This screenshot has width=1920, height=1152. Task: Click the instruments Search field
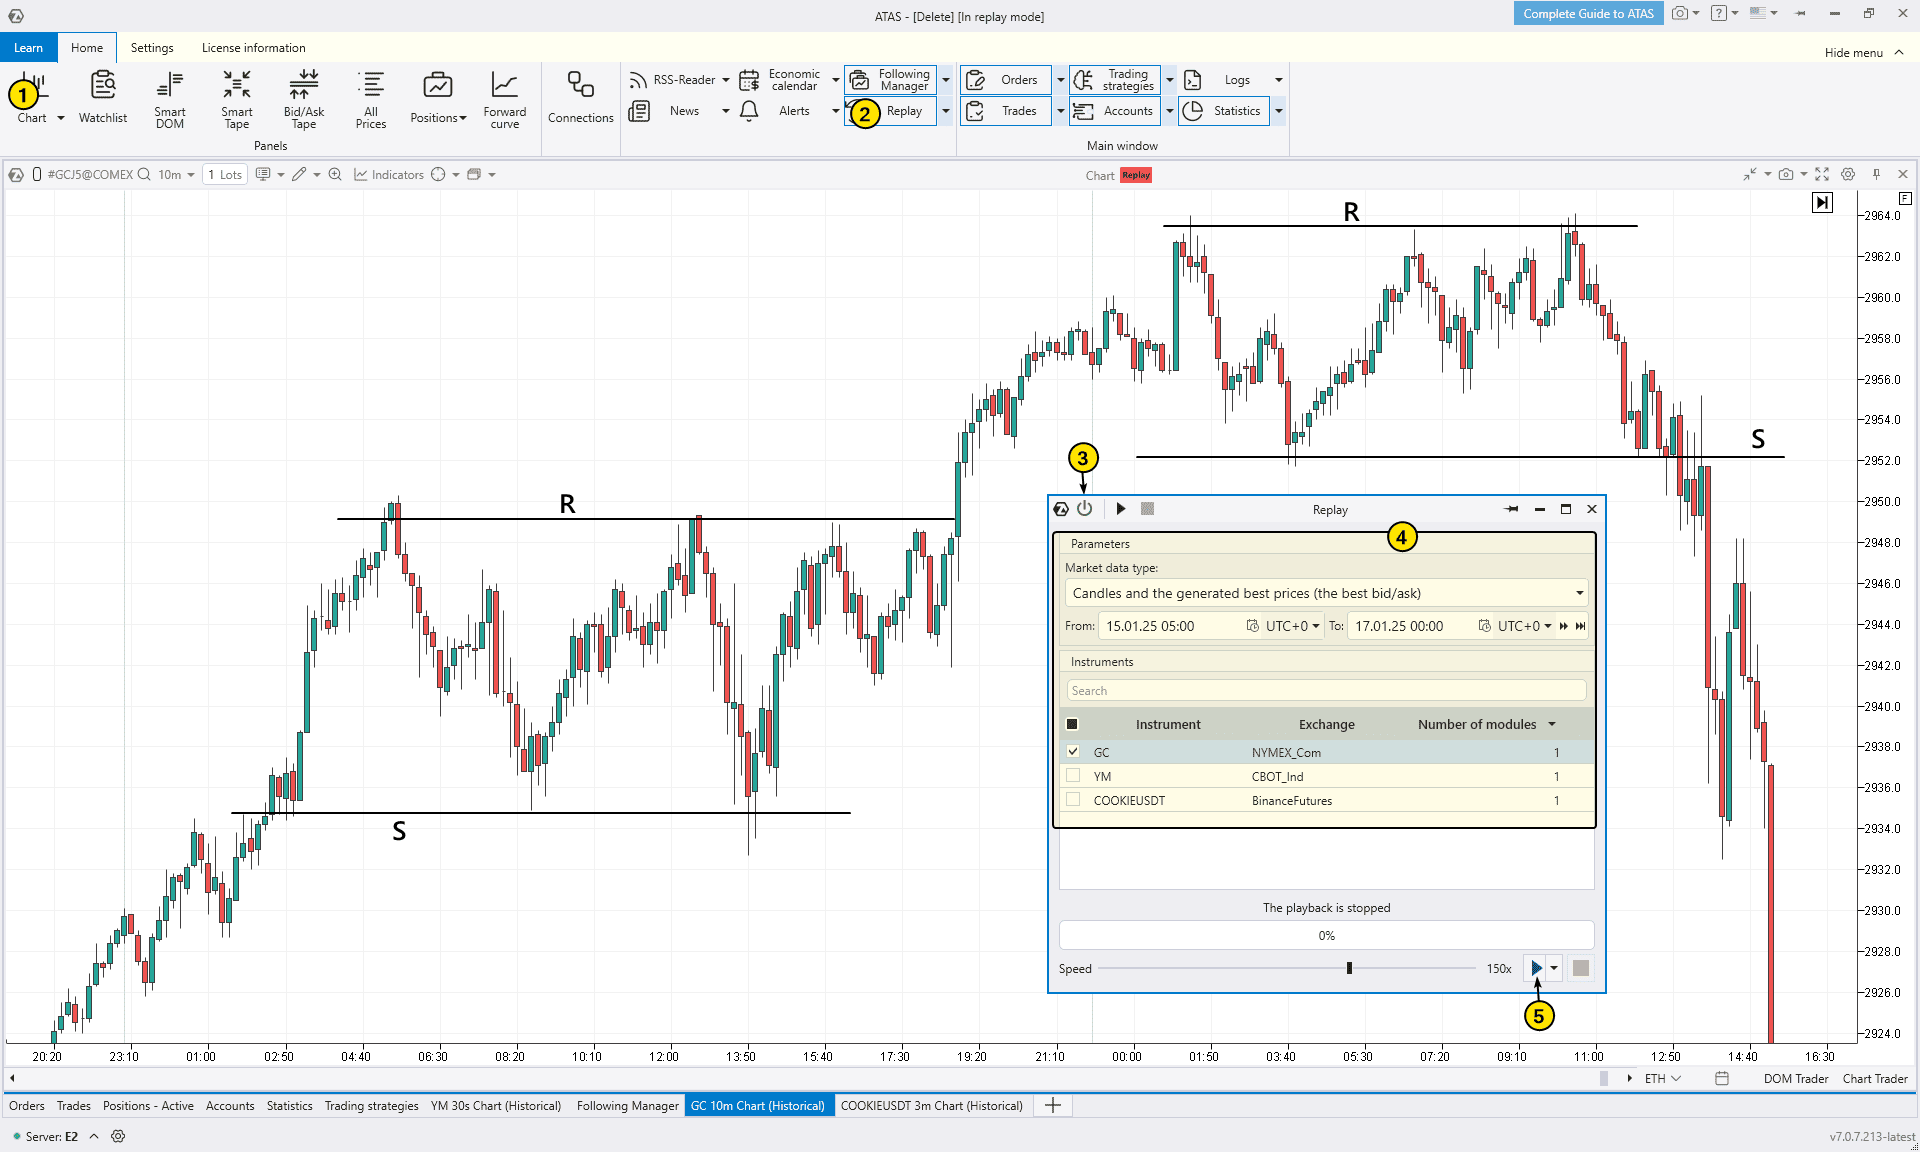(x=1325, y=691)
